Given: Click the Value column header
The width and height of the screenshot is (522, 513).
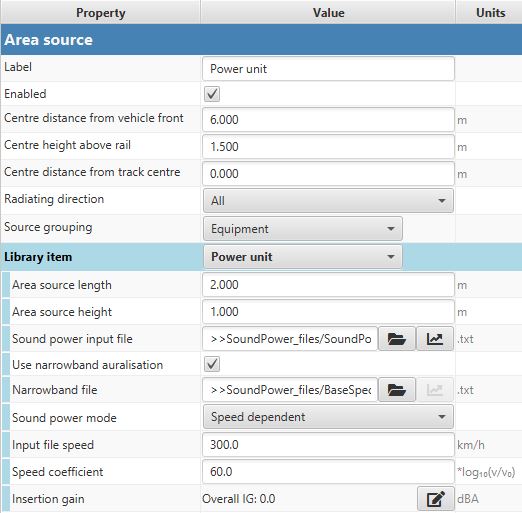Looking at the screenshot, I should click(x=328, y=12).
